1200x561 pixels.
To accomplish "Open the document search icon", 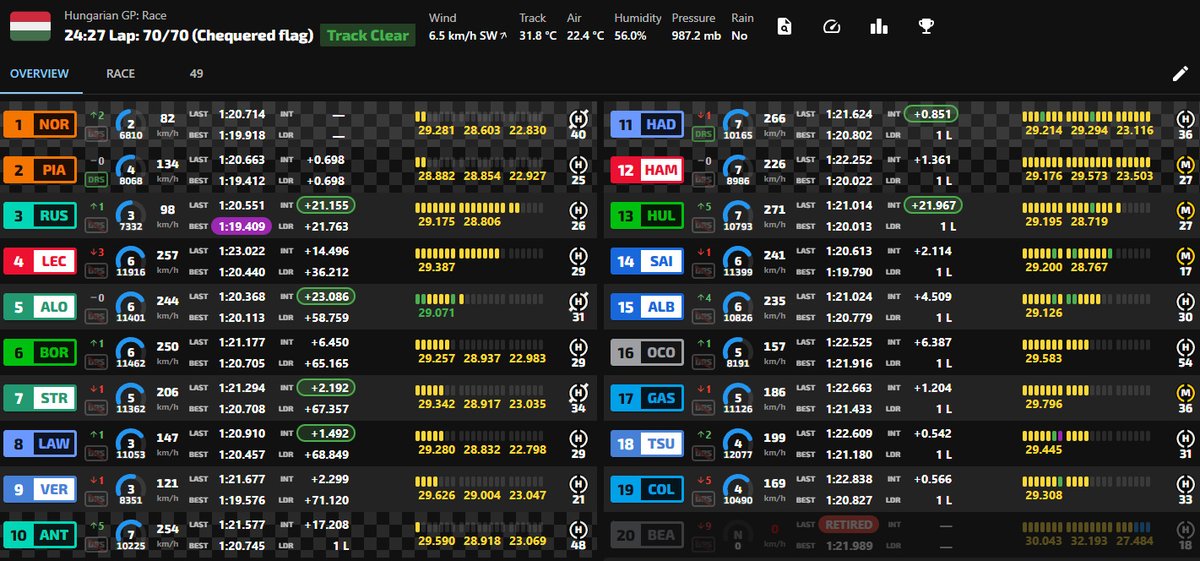I will coord(786,27).
